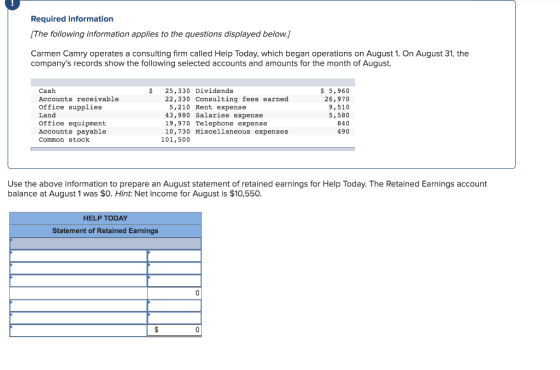Select third amount field above subtotal zero

174,281
